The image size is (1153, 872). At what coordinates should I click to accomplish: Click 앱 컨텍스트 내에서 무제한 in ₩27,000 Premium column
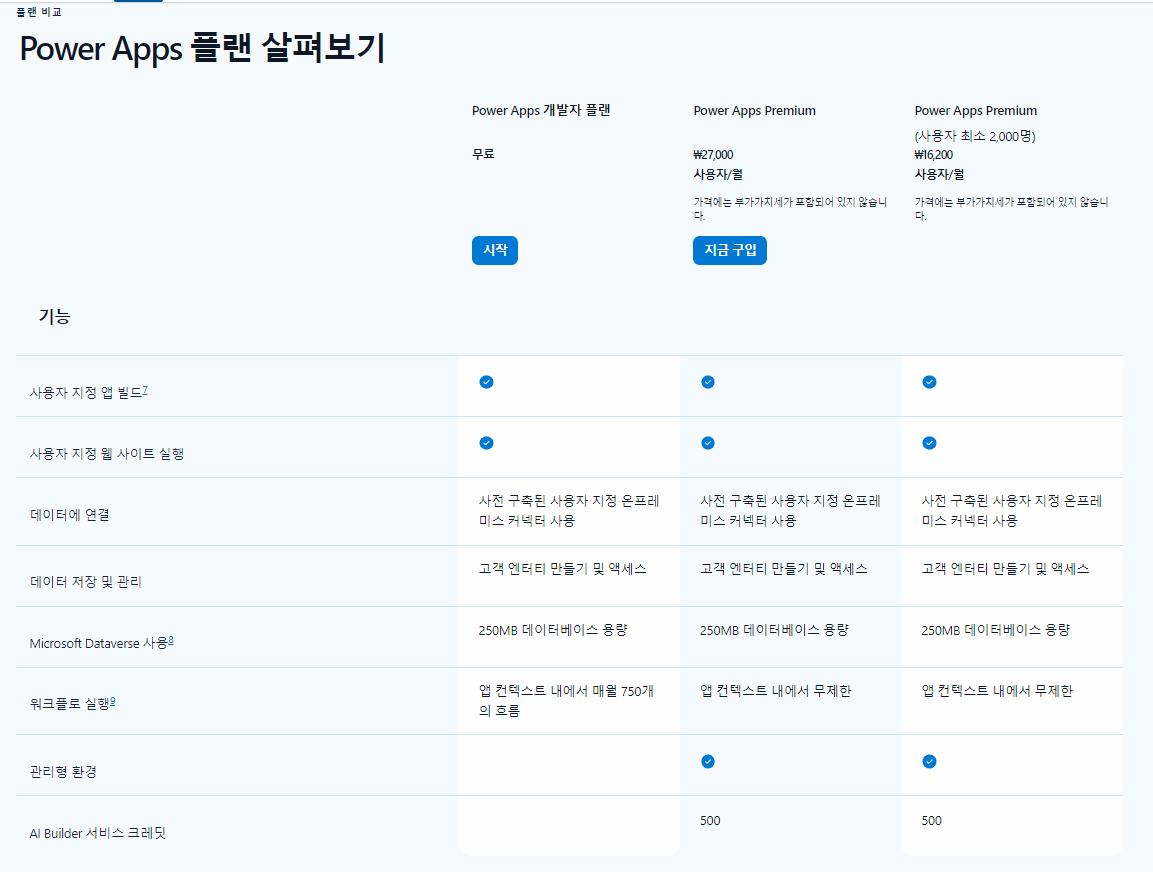click(776, 690)
